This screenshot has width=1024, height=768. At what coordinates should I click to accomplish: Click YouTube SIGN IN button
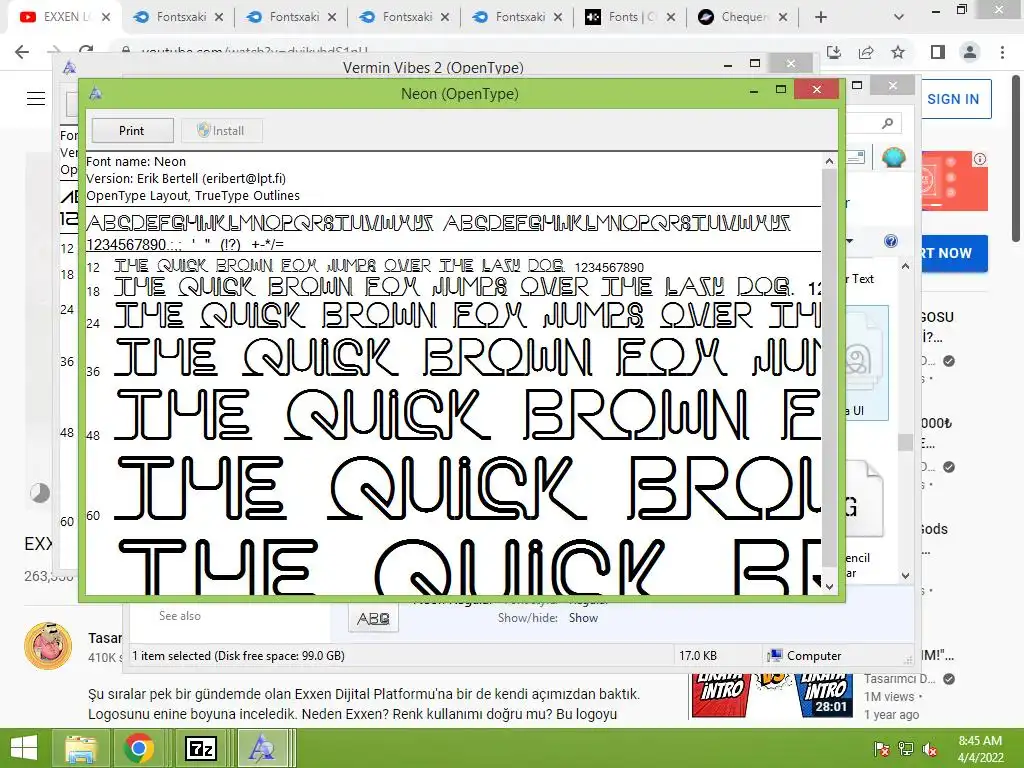[x=955, y=99]
